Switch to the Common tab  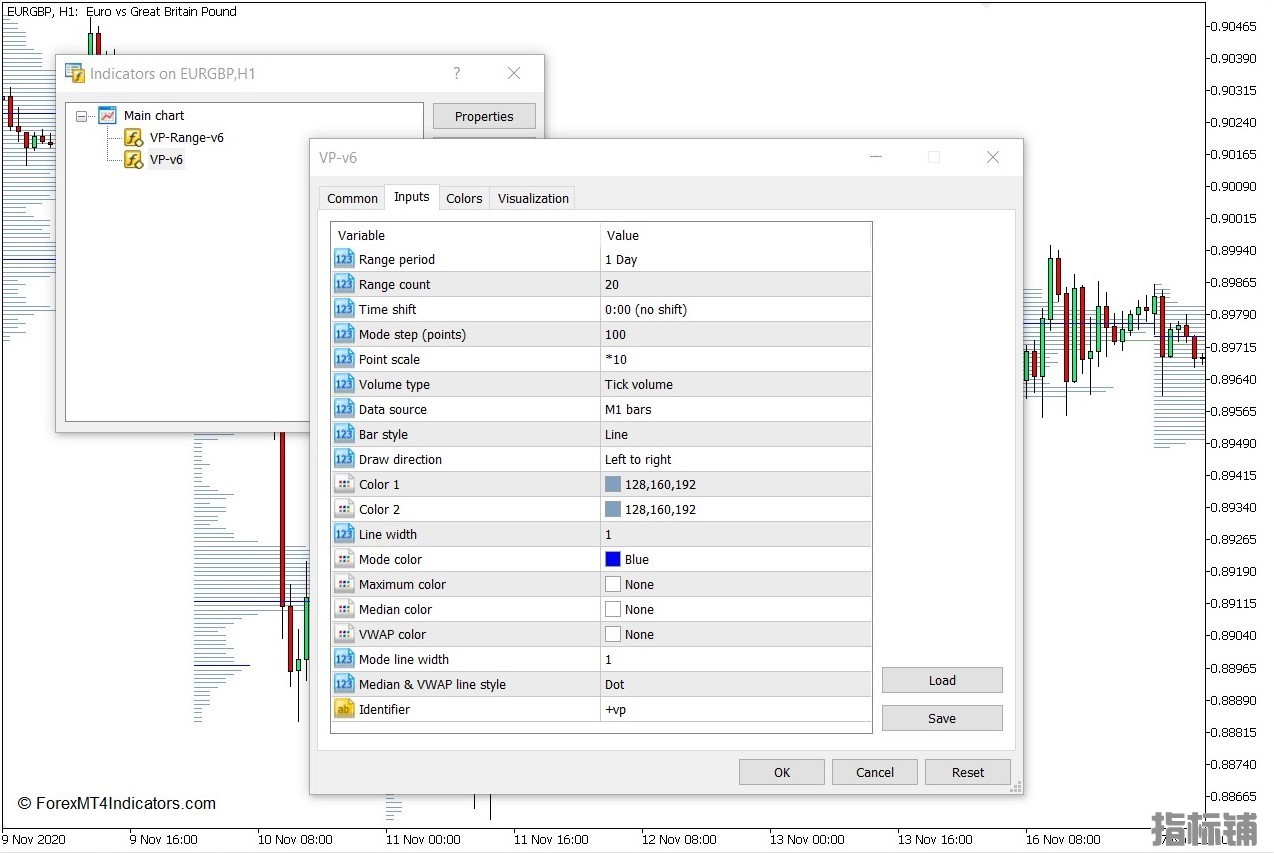coord(353,198)
